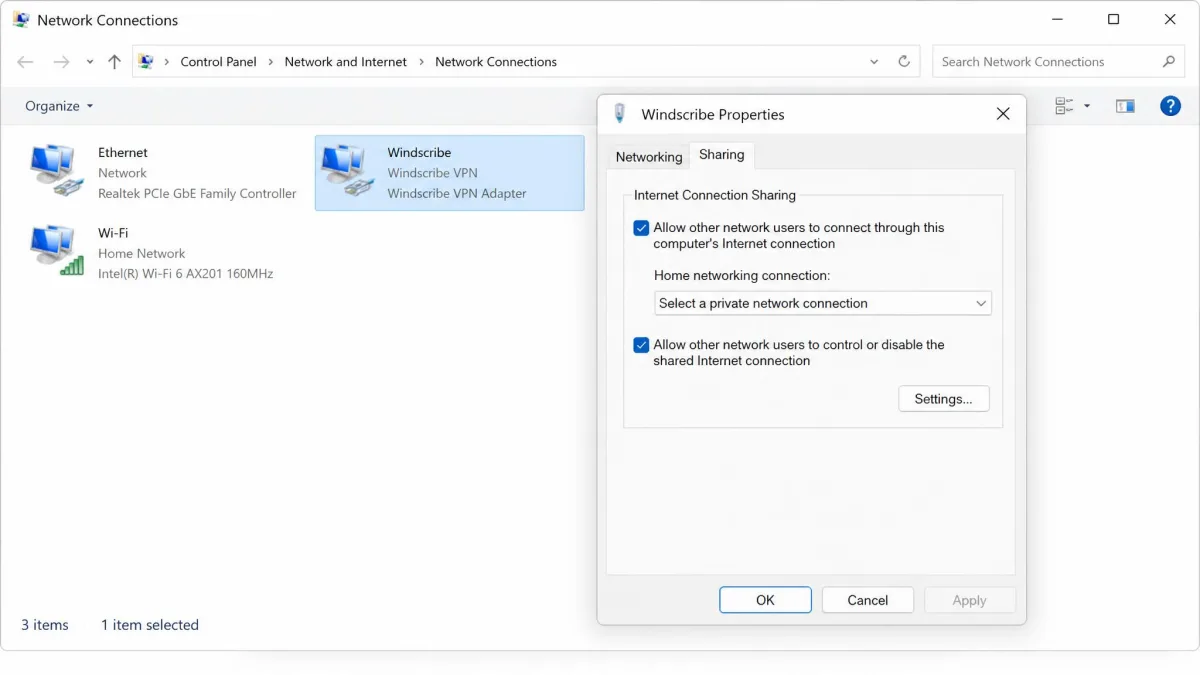
Task: Open the Organize menu
Action: click(59, 106)
